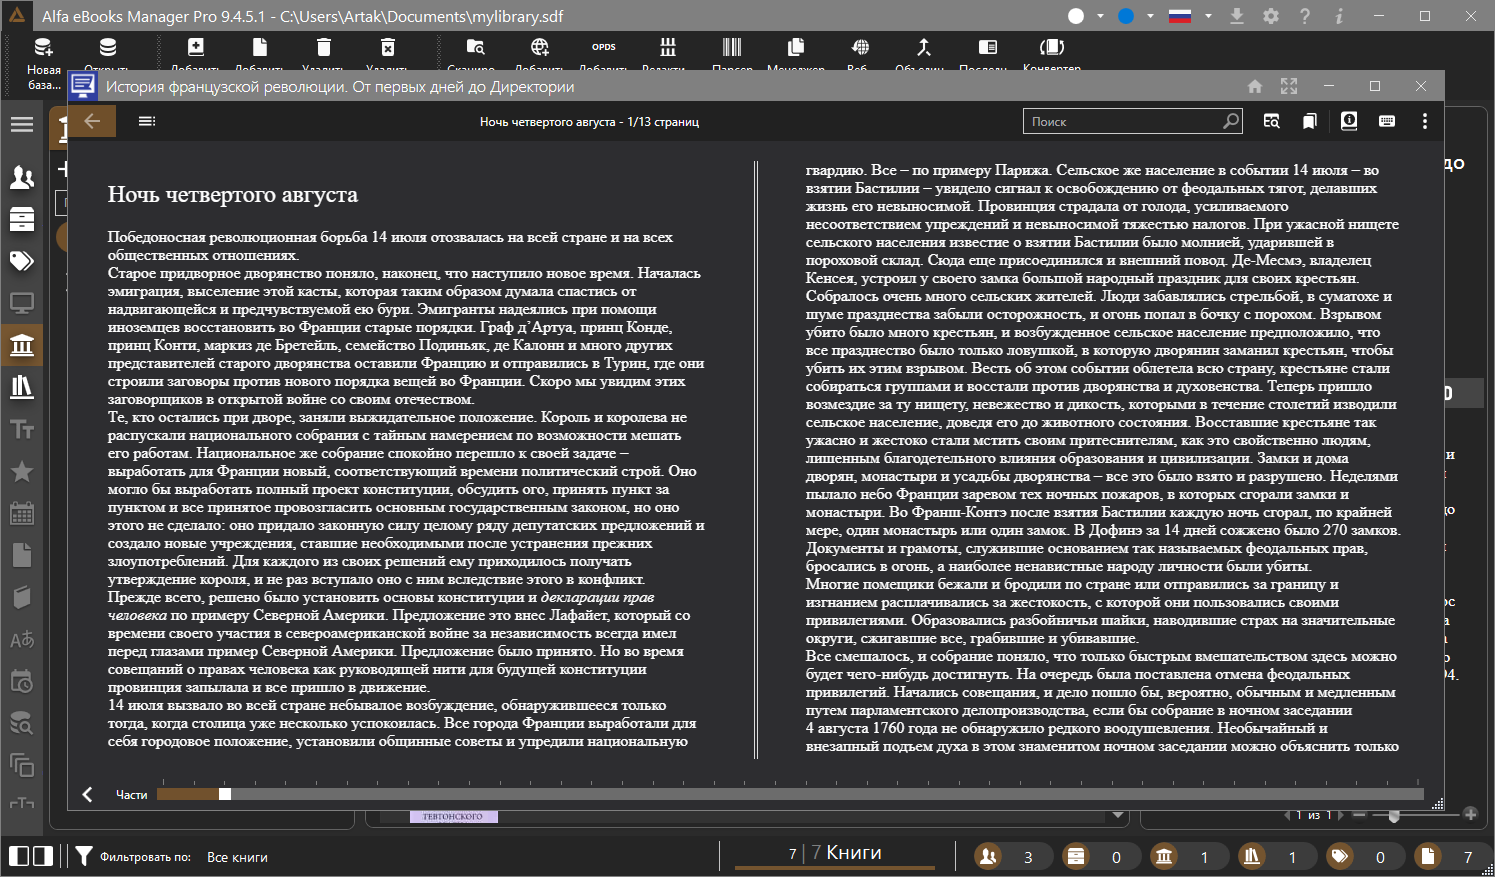Click the Все книги filter
The image size is (1495, 877).
[x=237, y=857]
